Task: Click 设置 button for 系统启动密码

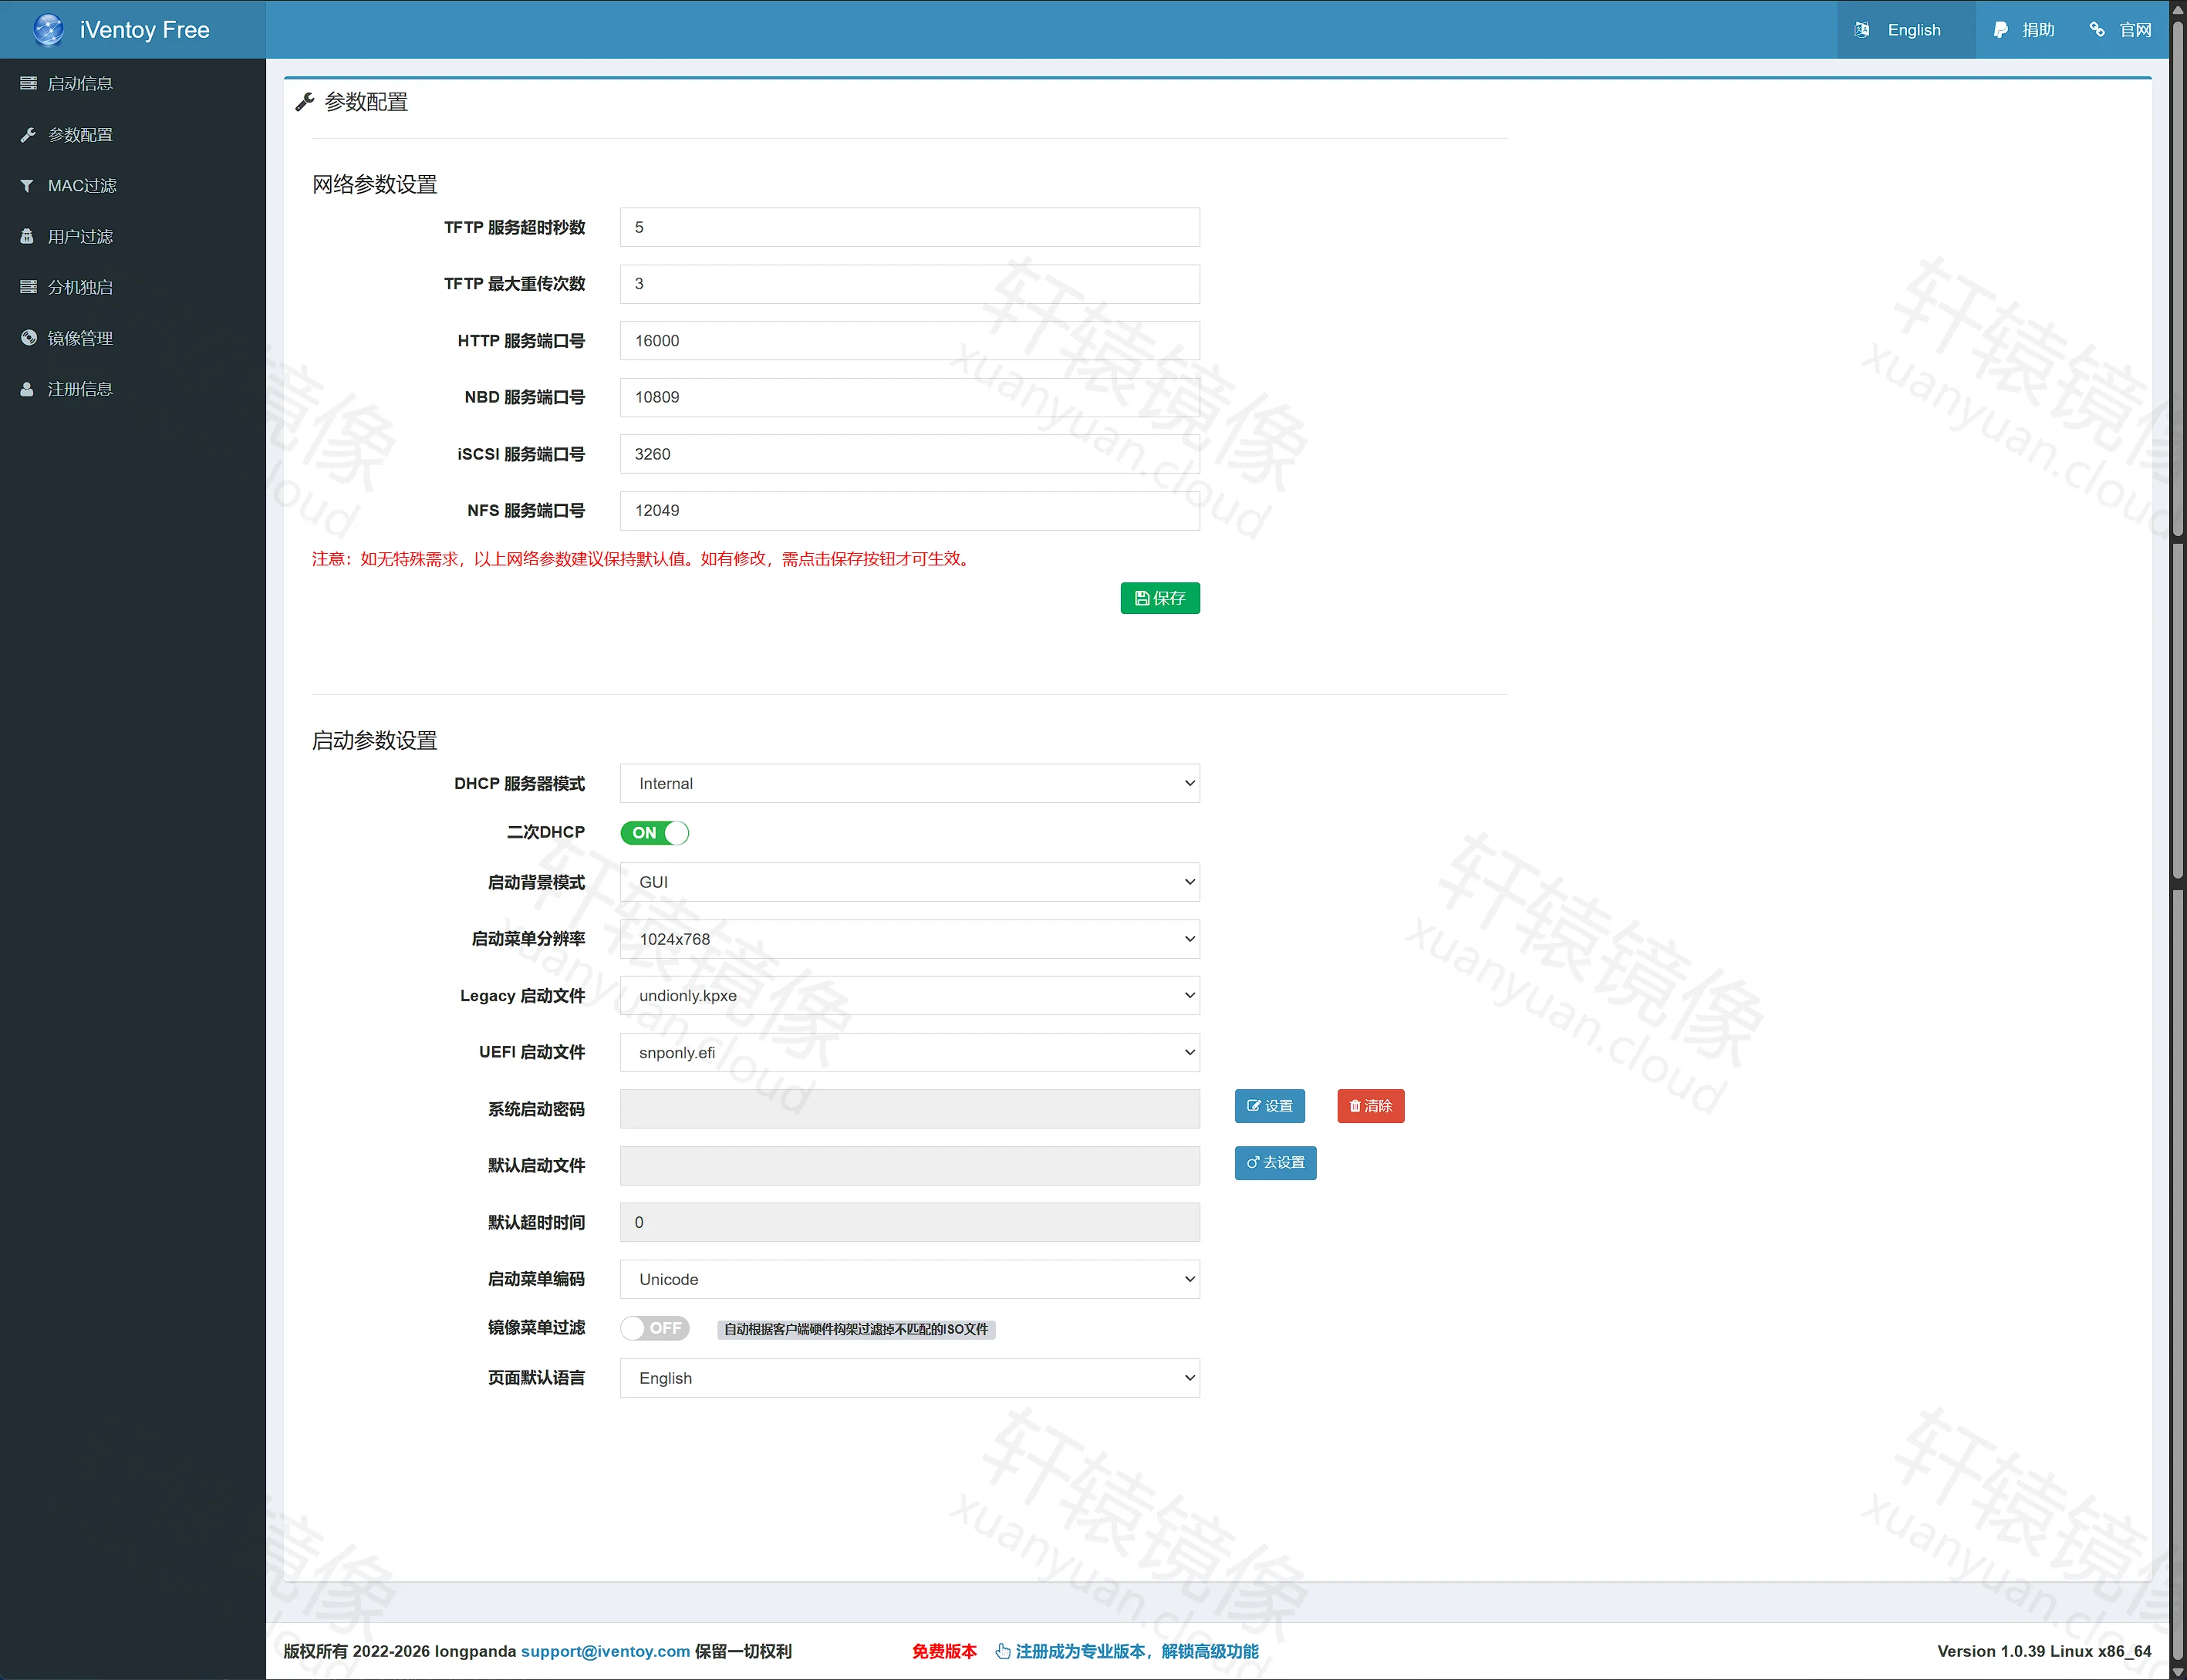Action: [1269, 1106]
